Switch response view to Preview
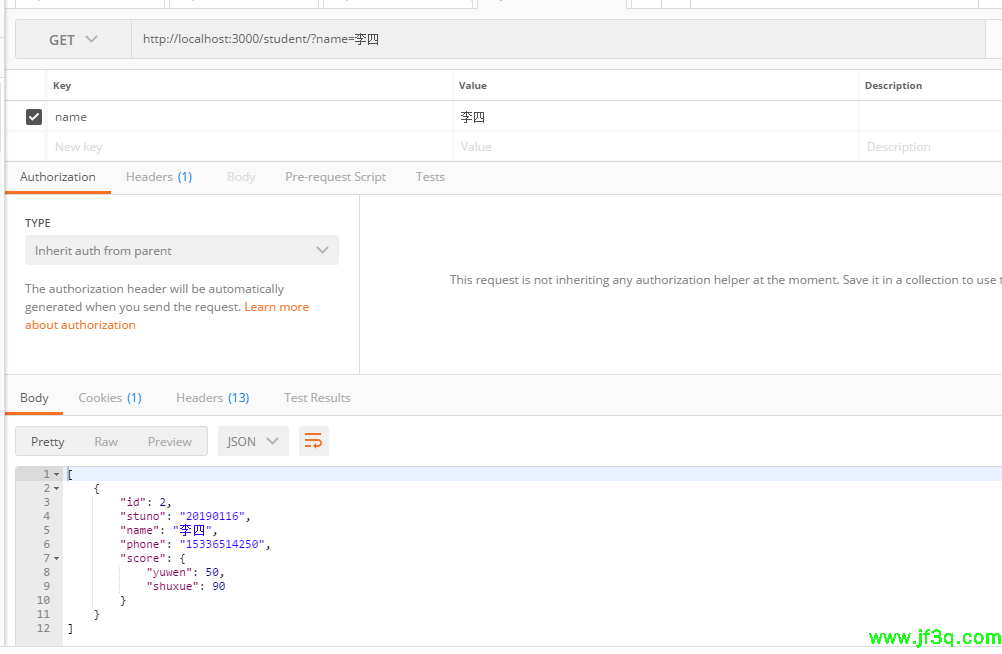 coord(169,441)
